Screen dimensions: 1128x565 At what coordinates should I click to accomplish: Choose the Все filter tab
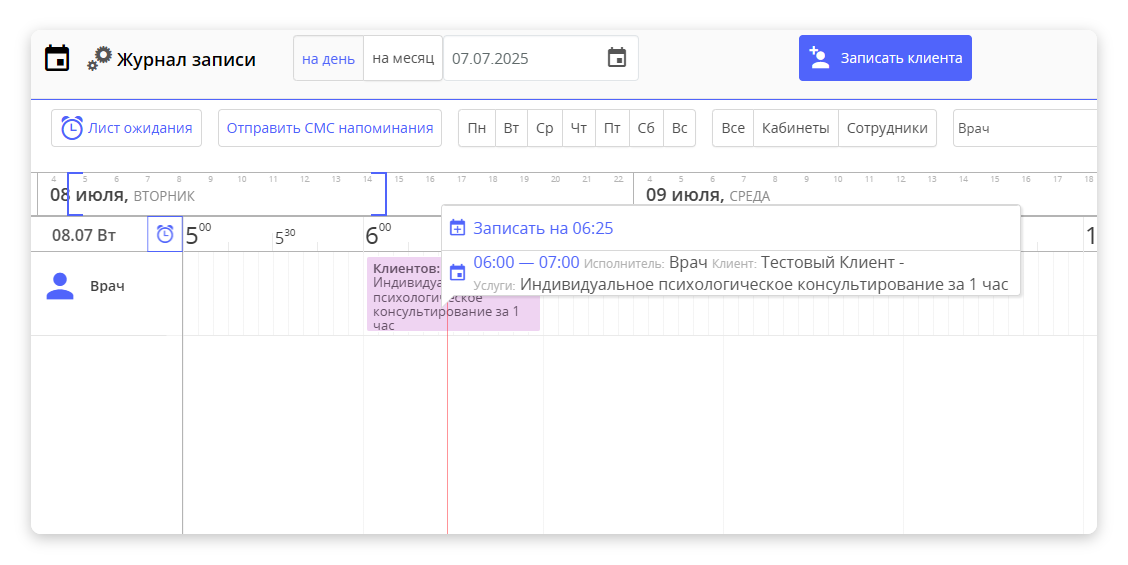click(x=733, y=128)
